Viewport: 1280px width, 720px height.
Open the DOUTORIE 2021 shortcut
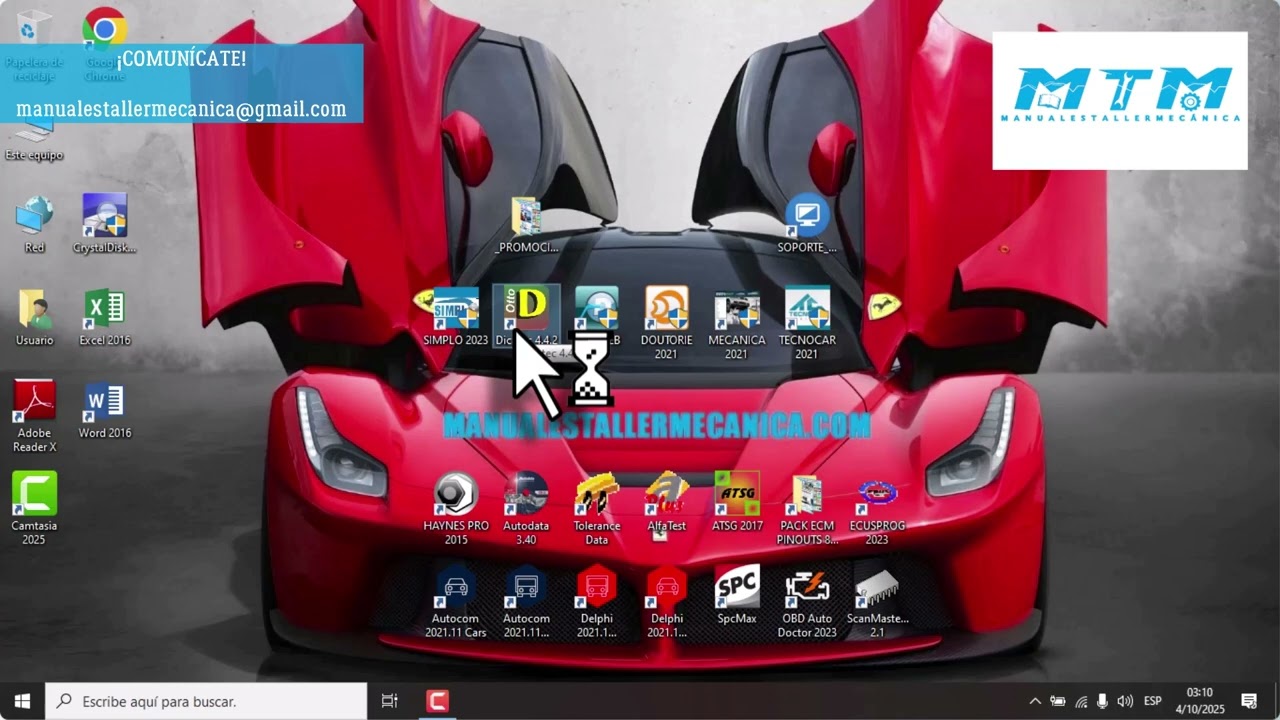click(666, 322)
